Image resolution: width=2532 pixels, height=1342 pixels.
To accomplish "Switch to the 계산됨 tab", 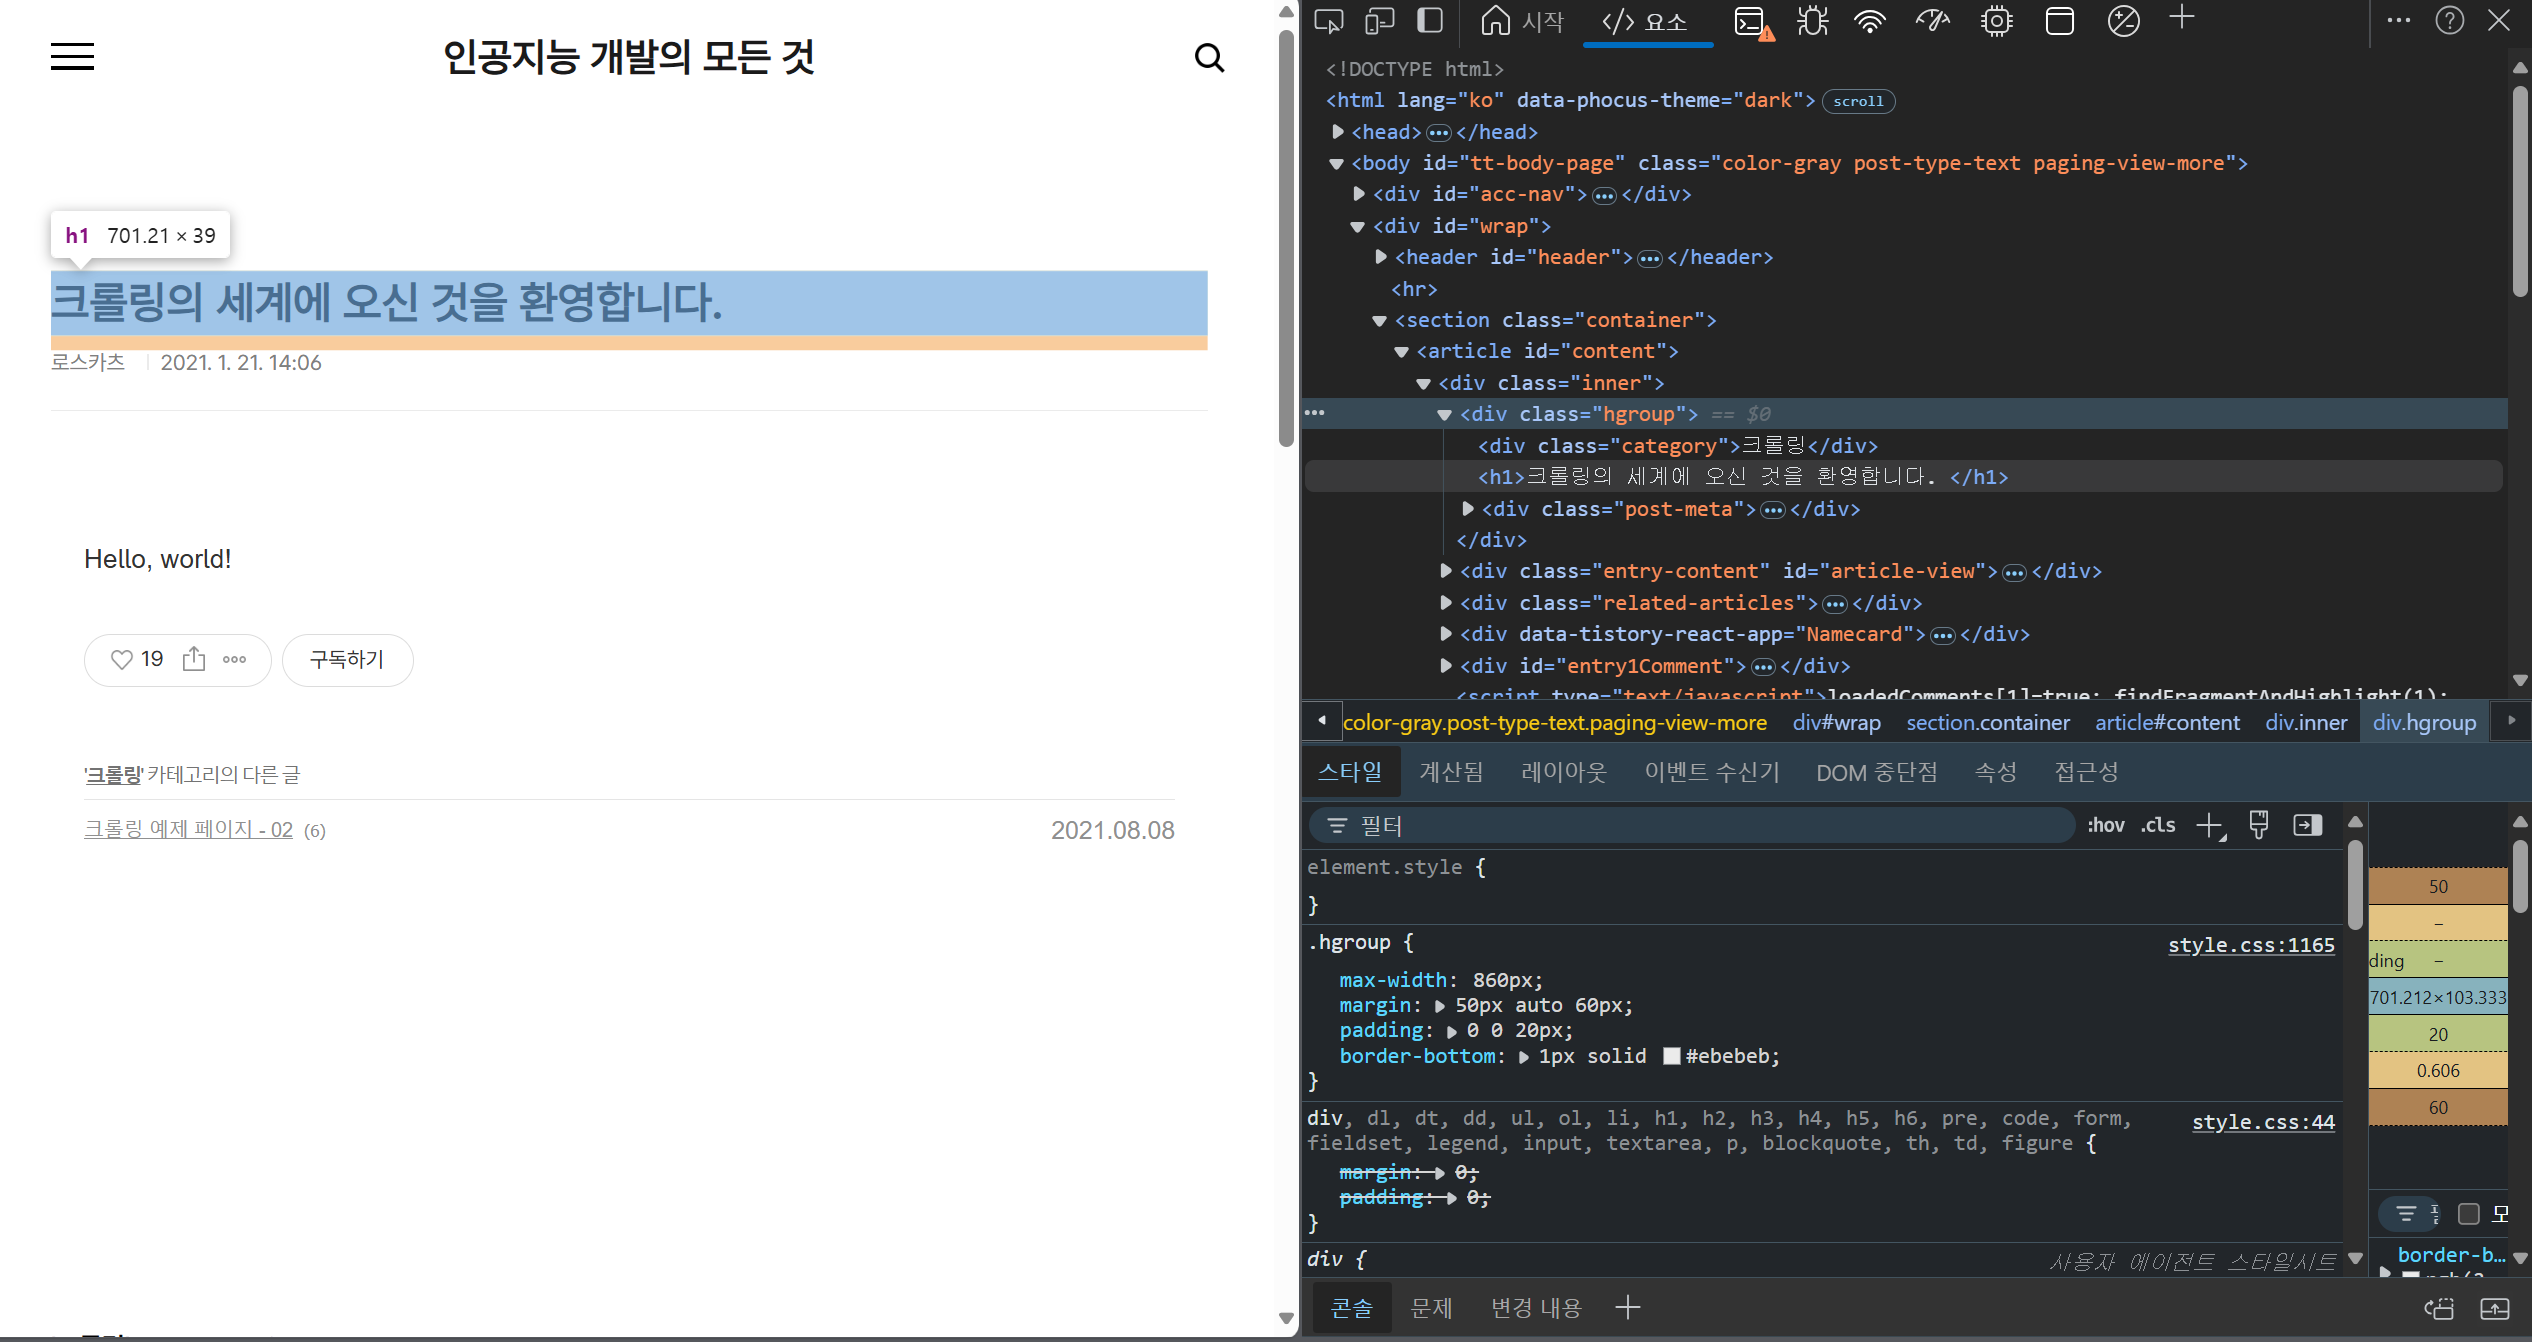I will 1451,772.
